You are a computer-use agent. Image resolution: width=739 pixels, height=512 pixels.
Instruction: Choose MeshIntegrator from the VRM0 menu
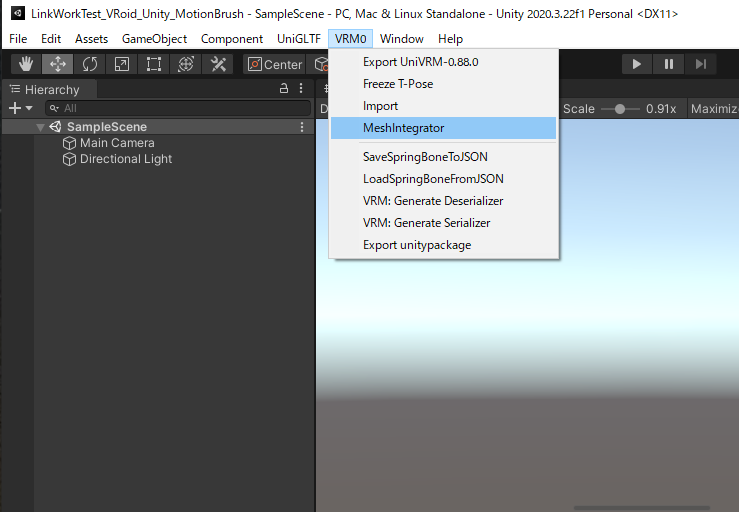403,128
